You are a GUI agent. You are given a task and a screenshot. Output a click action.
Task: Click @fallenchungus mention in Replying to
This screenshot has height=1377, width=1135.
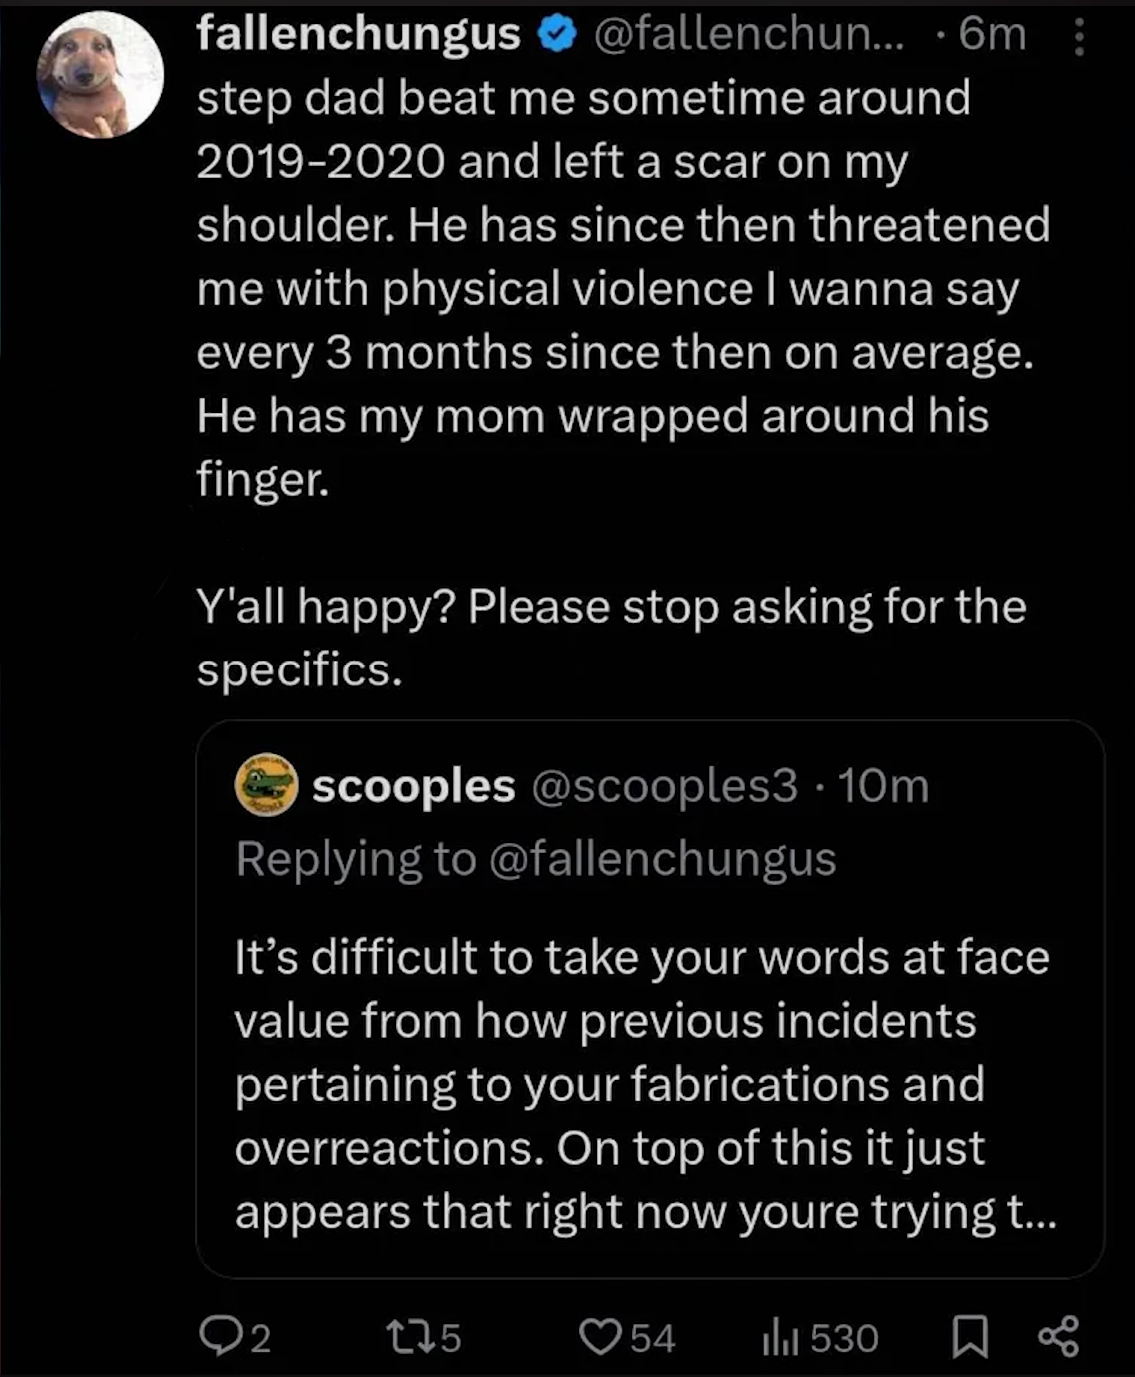point(662,859)
